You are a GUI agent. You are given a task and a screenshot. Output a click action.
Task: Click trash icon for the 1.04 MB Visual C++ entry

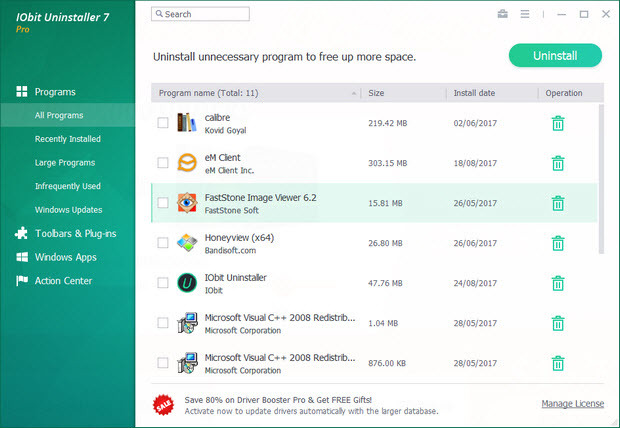pyautogui.click(x=558, y=323)
